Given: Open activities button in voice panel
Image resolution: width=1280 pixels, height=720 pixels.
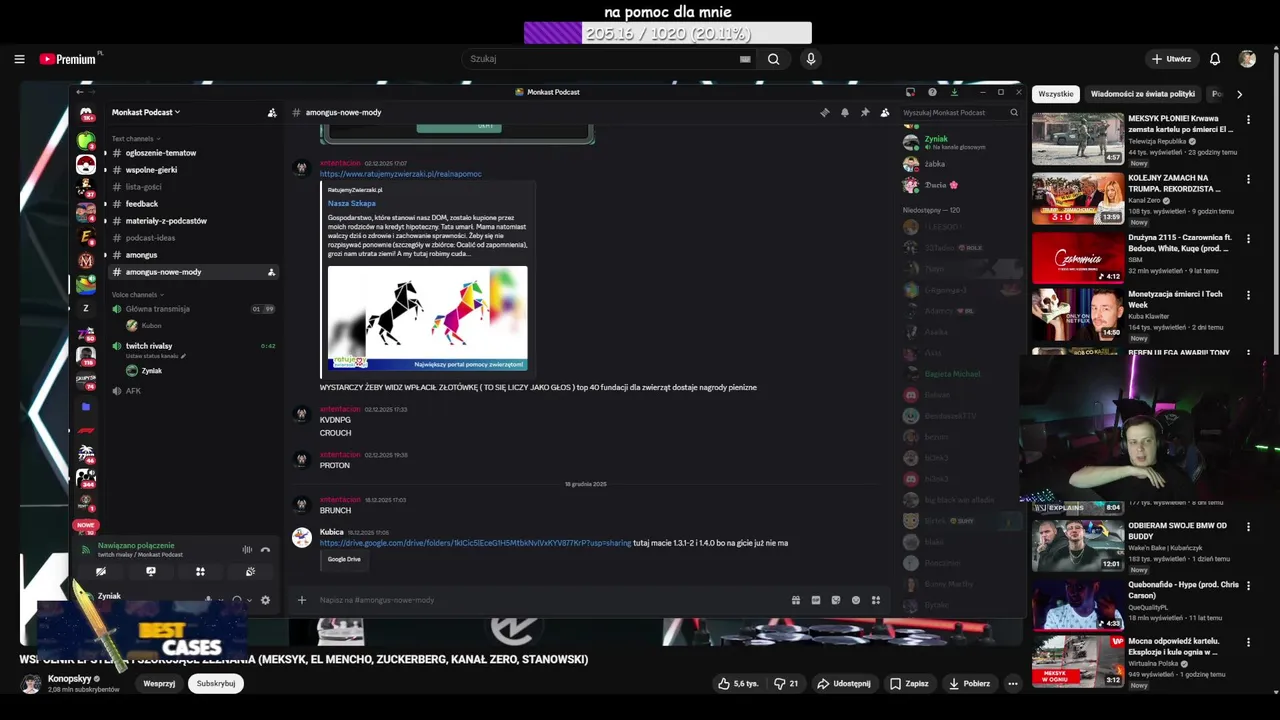Looking at the screenshot, I should click(x=200, y=572).
